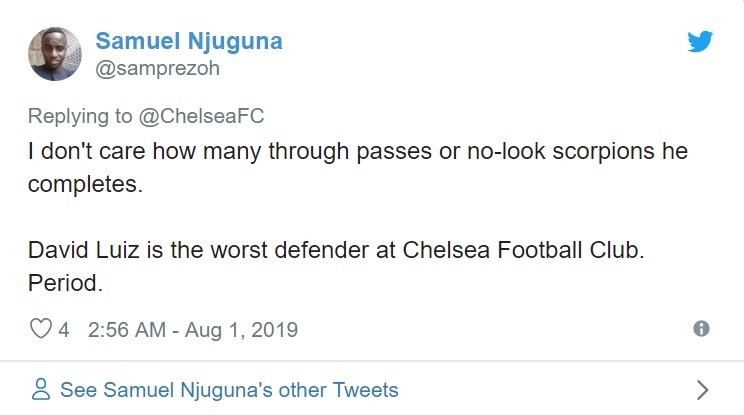Open the Samuel Njuguna display name link
The height and width of the screenshot is (415, 744).
(x=188, y=41)
